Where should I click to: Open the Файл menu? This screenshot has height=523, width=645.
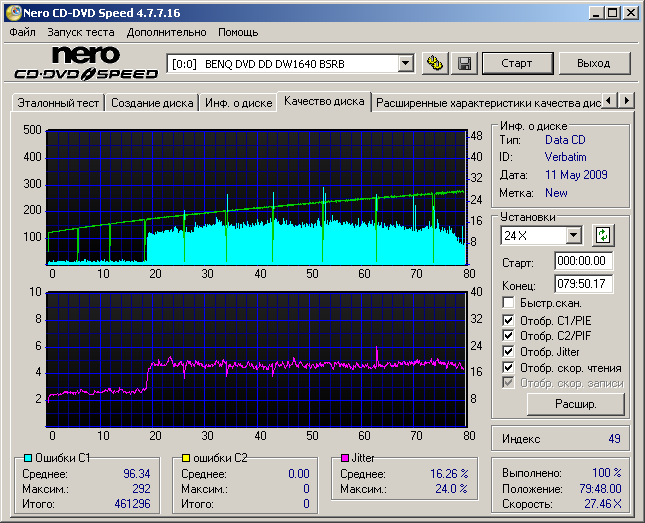tap(22, 32)
